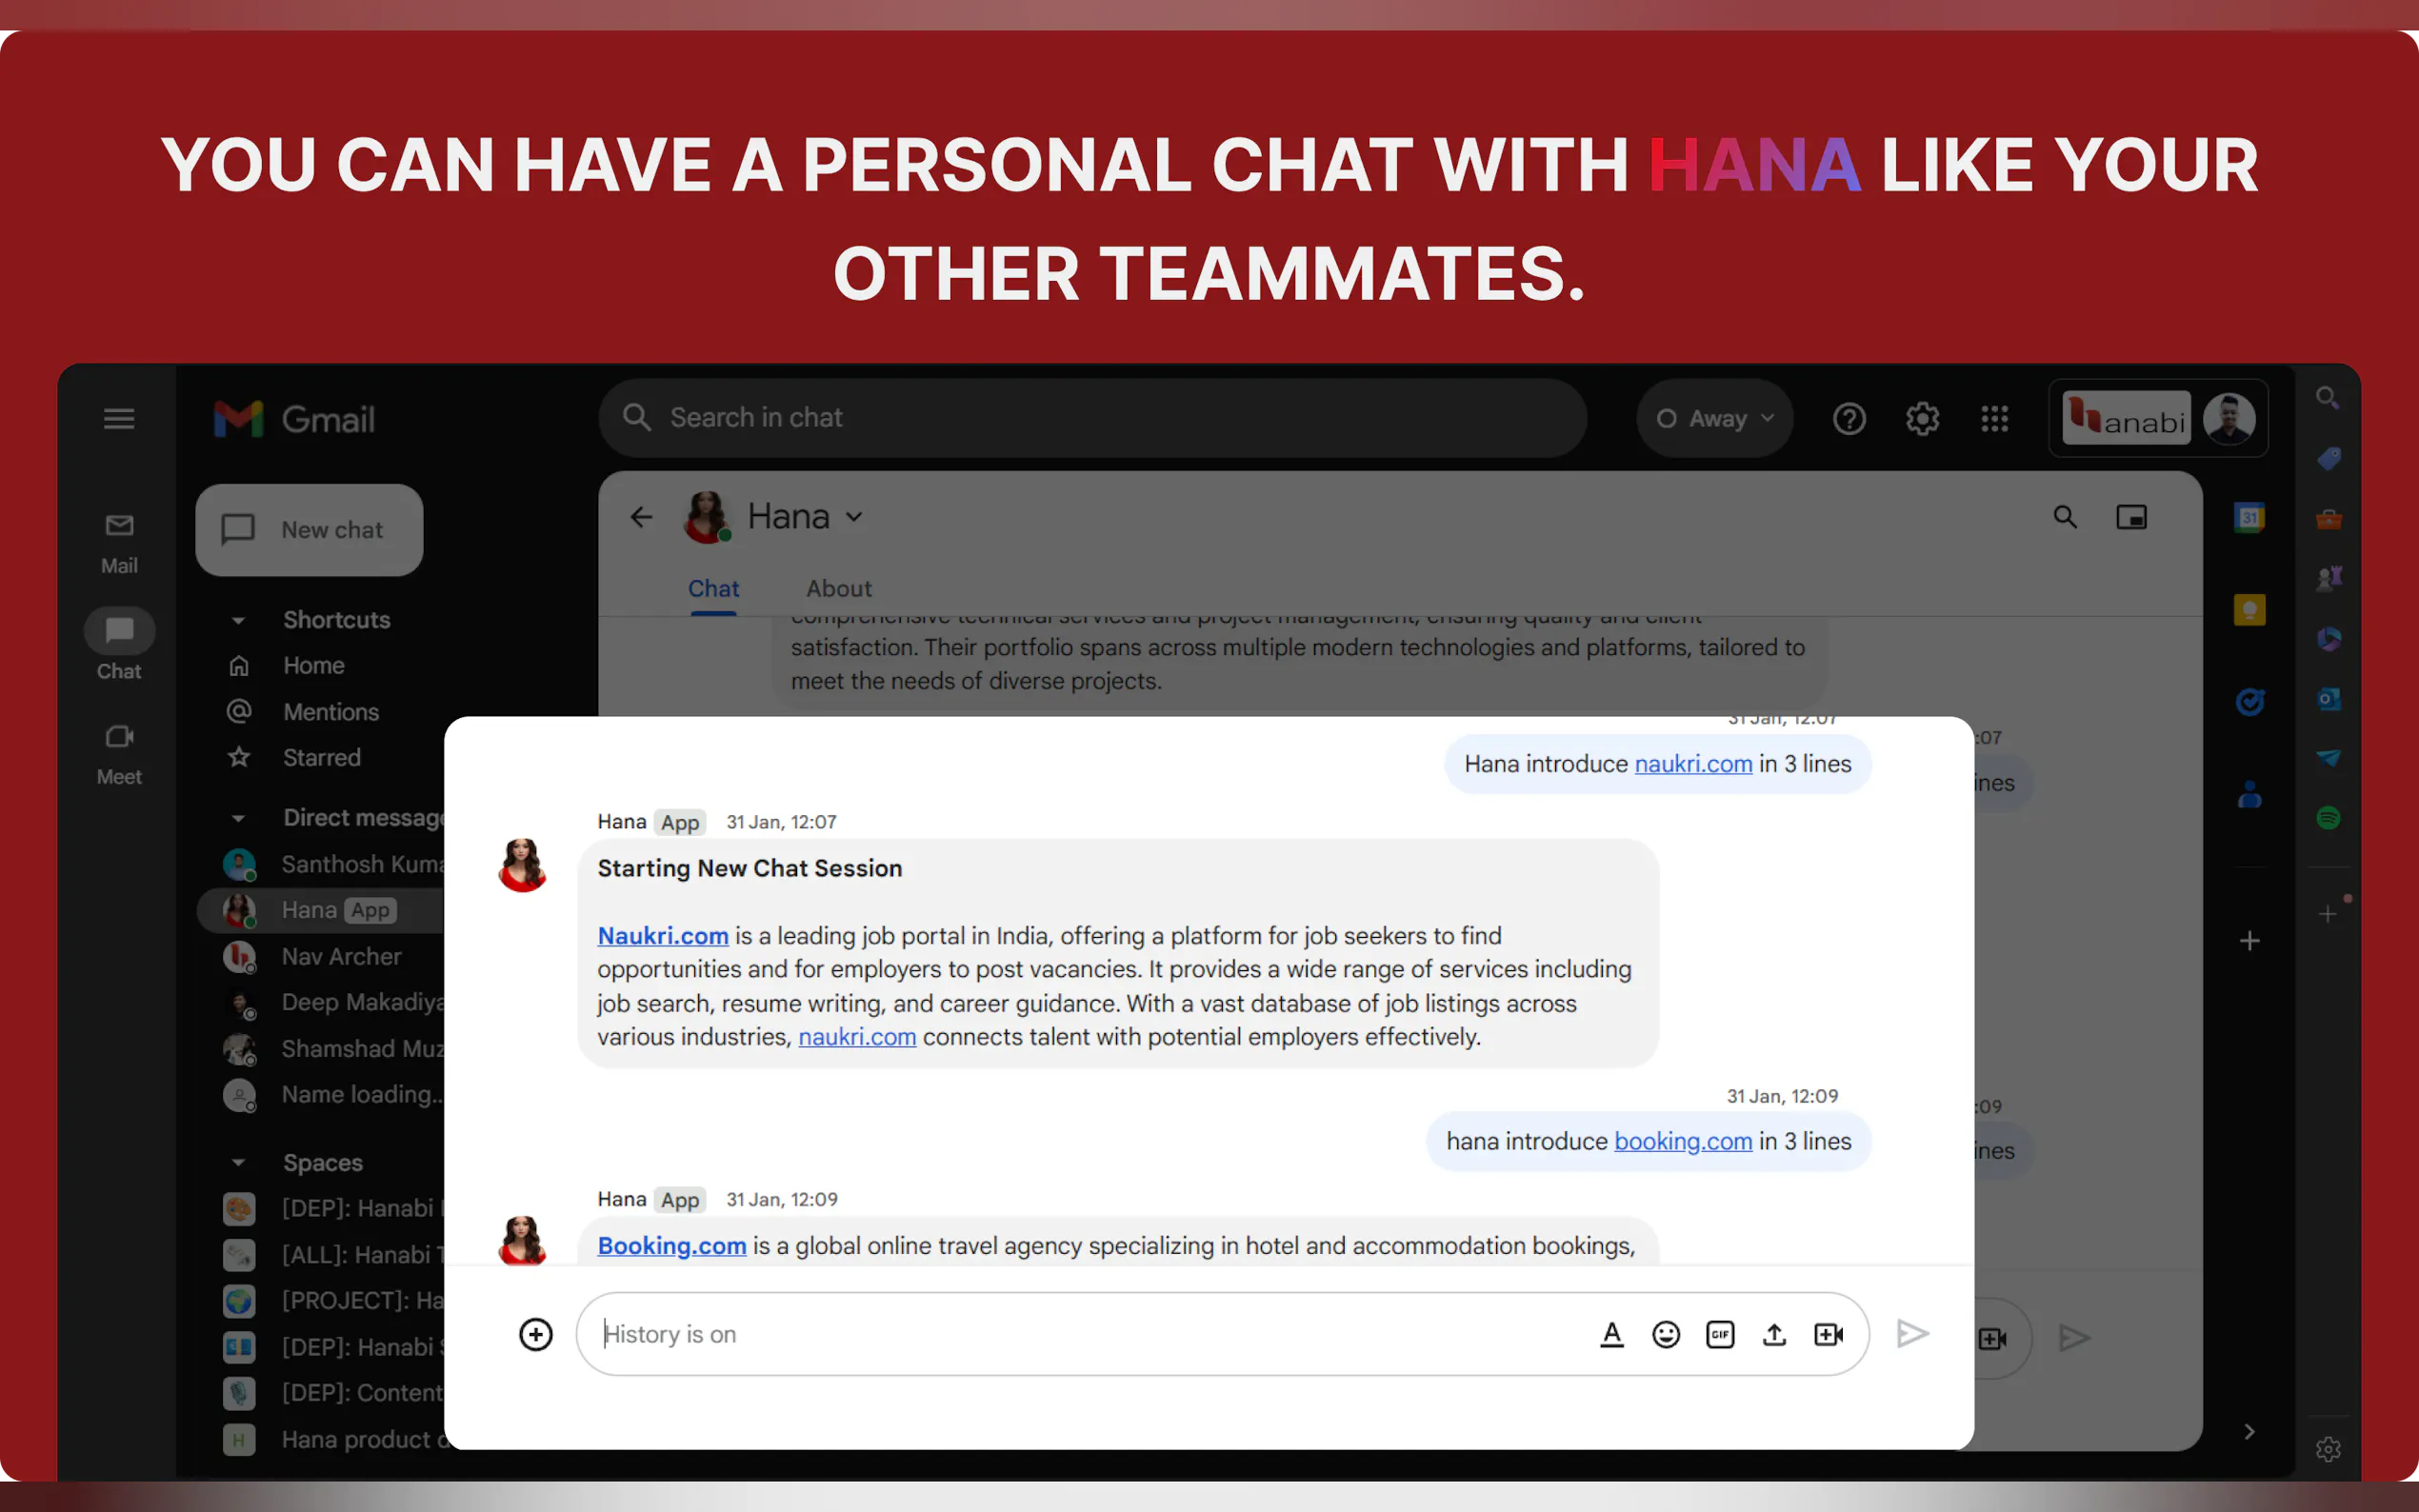Open the Naukri.com bold link in reply
The width and height of the screenshot is (2419, 1512).
pos(662,936)
